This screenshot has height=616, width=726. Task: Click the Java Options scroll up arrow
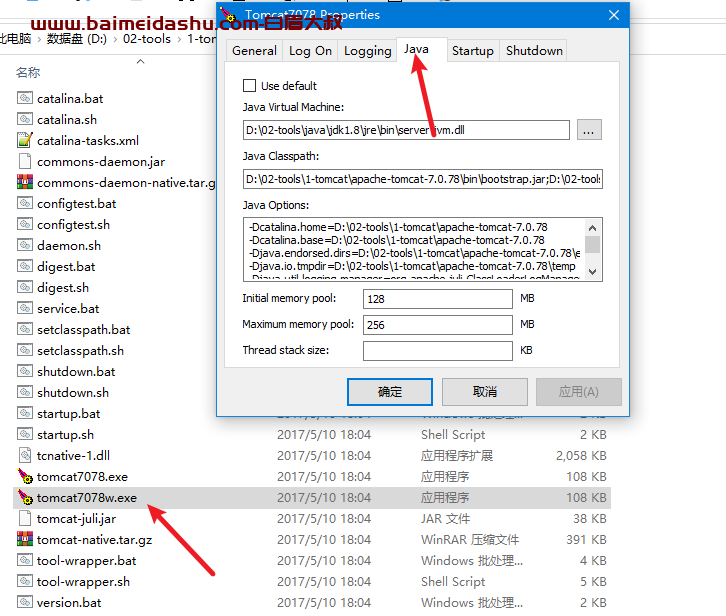click(592, 227)
